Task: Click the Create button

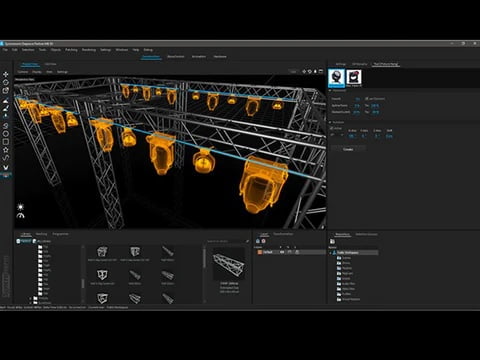Action: pos(348,149)
